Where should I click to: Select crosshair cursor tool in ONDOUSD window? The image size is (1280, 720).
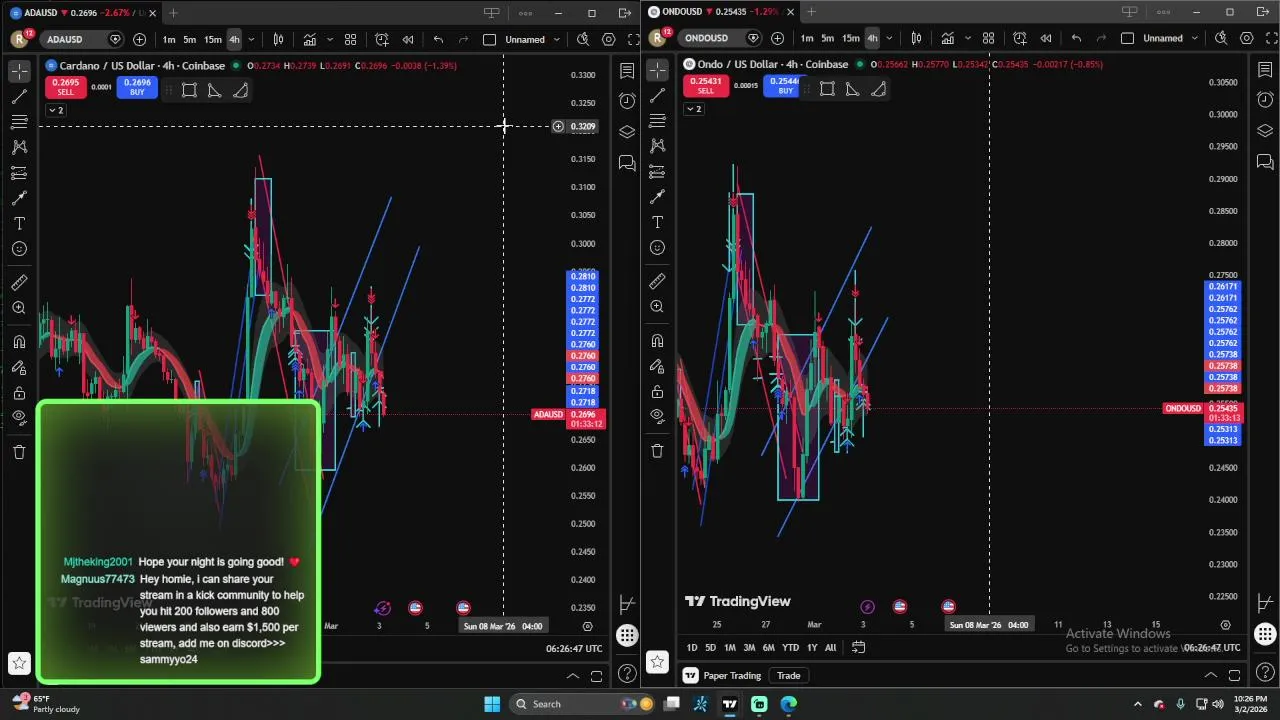point(657,70)
